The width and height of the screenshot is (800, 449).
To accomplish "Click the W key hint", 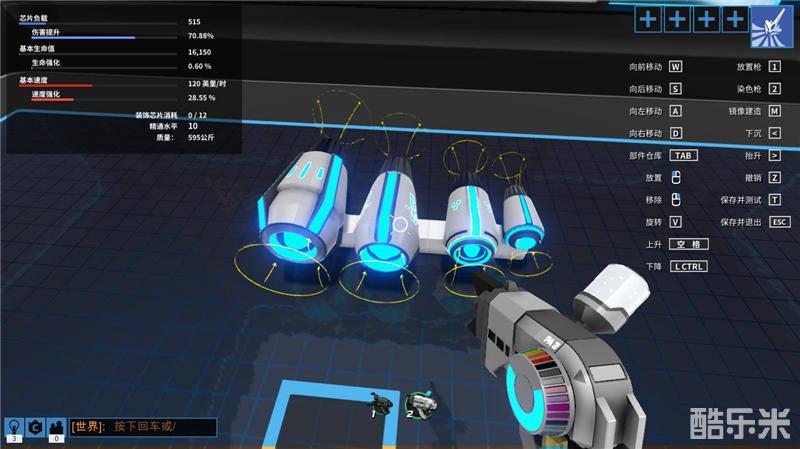I will 676,67.
